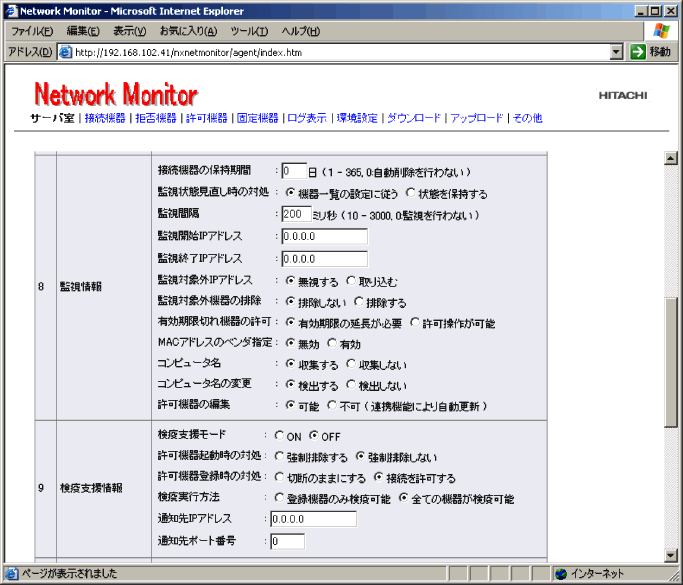Open the お気に入り(A) menu
The height and width of the screenshot is (585, 683).
(188, 31)
